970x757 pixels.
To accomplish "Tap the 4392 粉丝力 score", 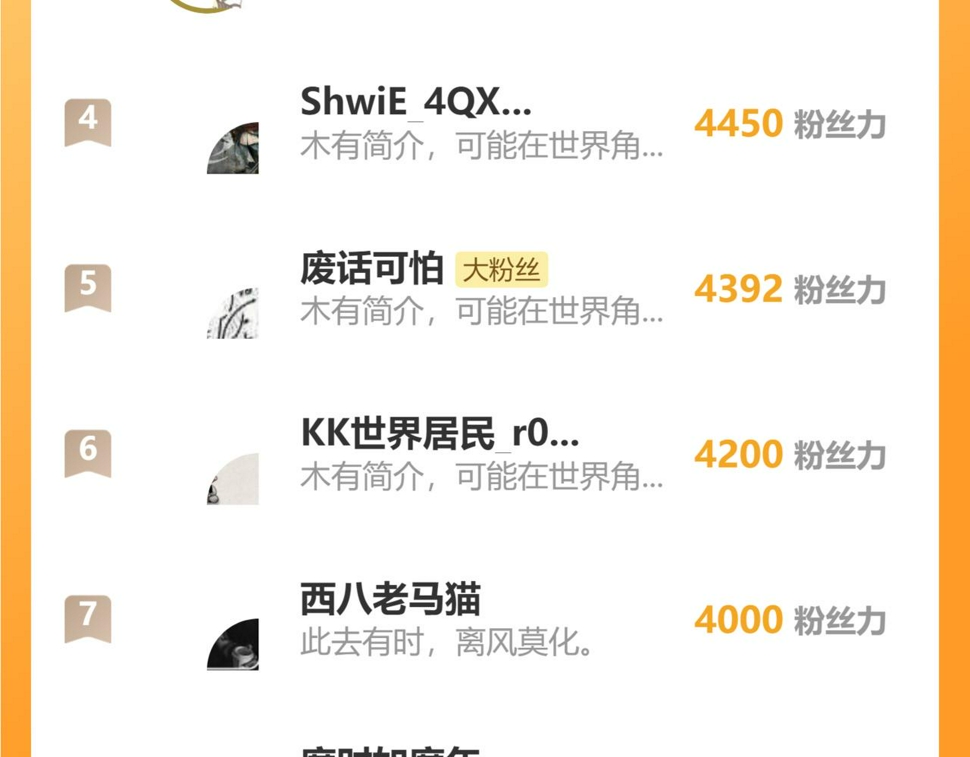I will coord(790,289).
